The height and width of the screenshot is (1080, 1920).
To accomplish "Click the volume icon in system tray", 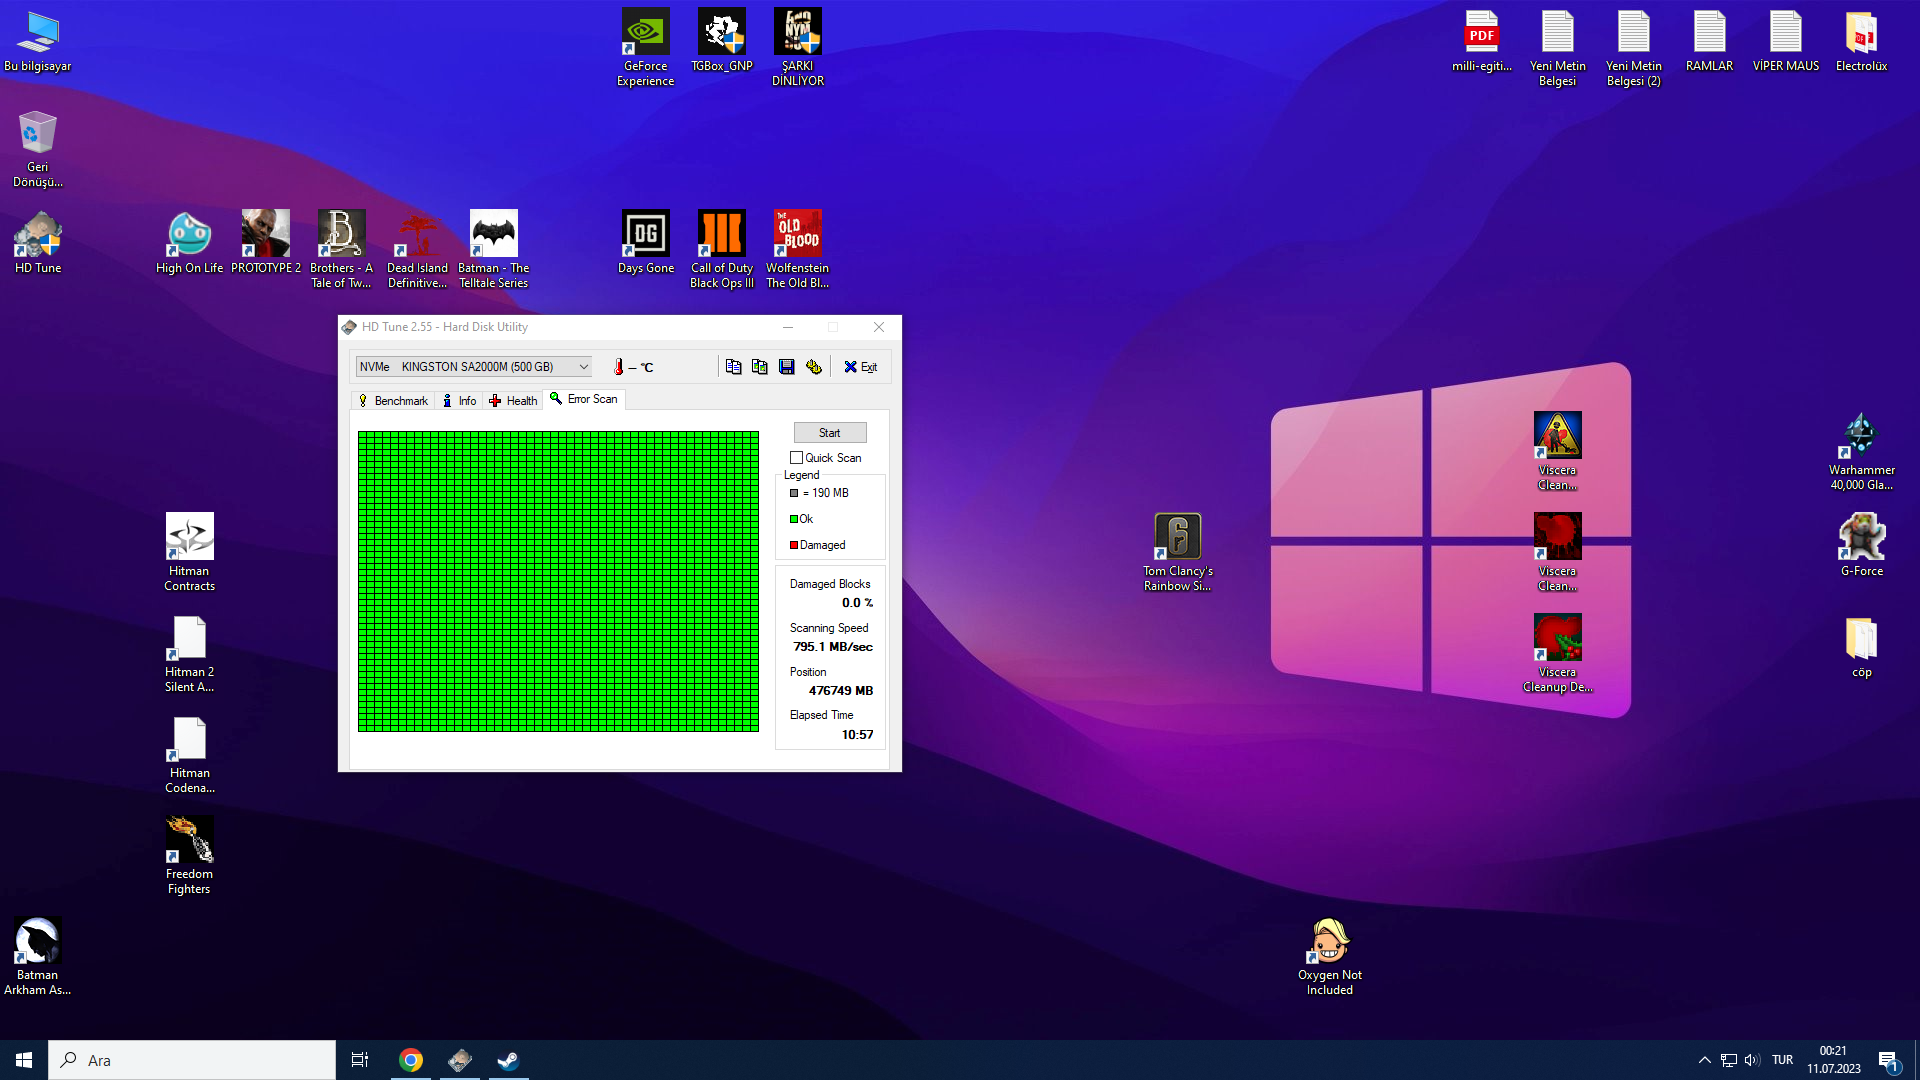I will pyautogui.click(x=1752, y=1060).
